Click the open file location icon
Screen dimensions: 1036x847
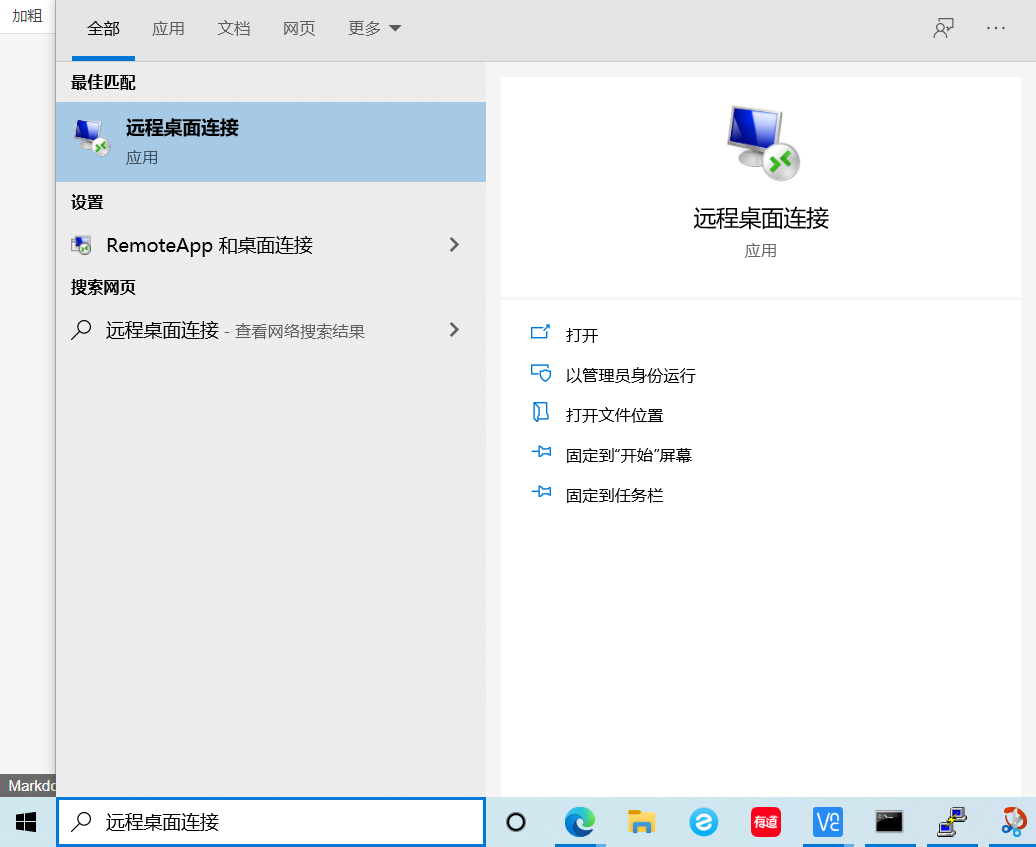[540, 412]
